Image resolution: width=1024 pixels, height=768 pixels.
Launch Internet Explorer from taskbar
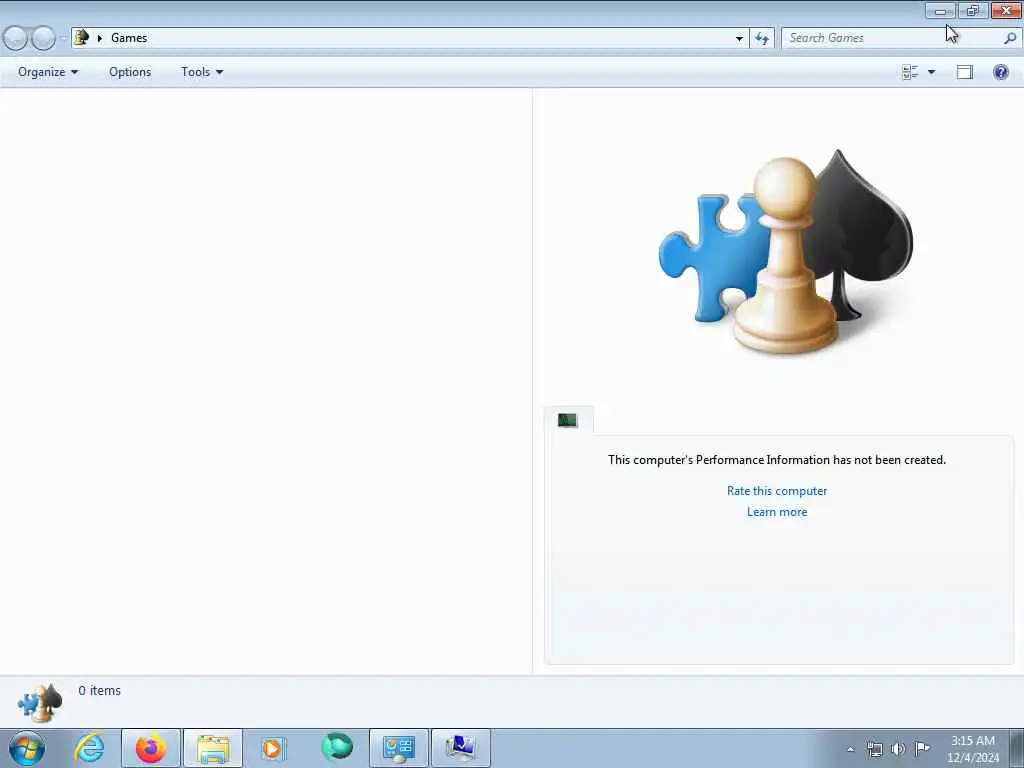tap(89, 748)
